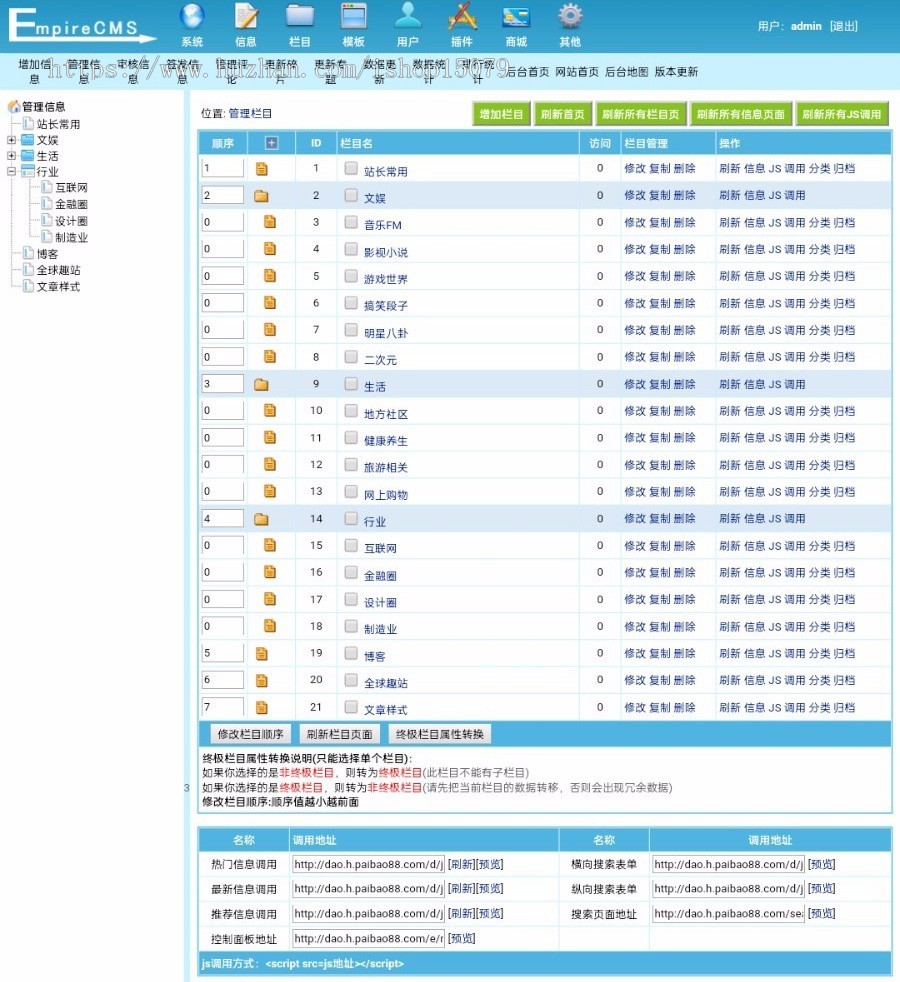This screenshot has height=982, width=900.
Task: Select 全球趣站 in the sidebar tree
Action: tap(58, 270)
